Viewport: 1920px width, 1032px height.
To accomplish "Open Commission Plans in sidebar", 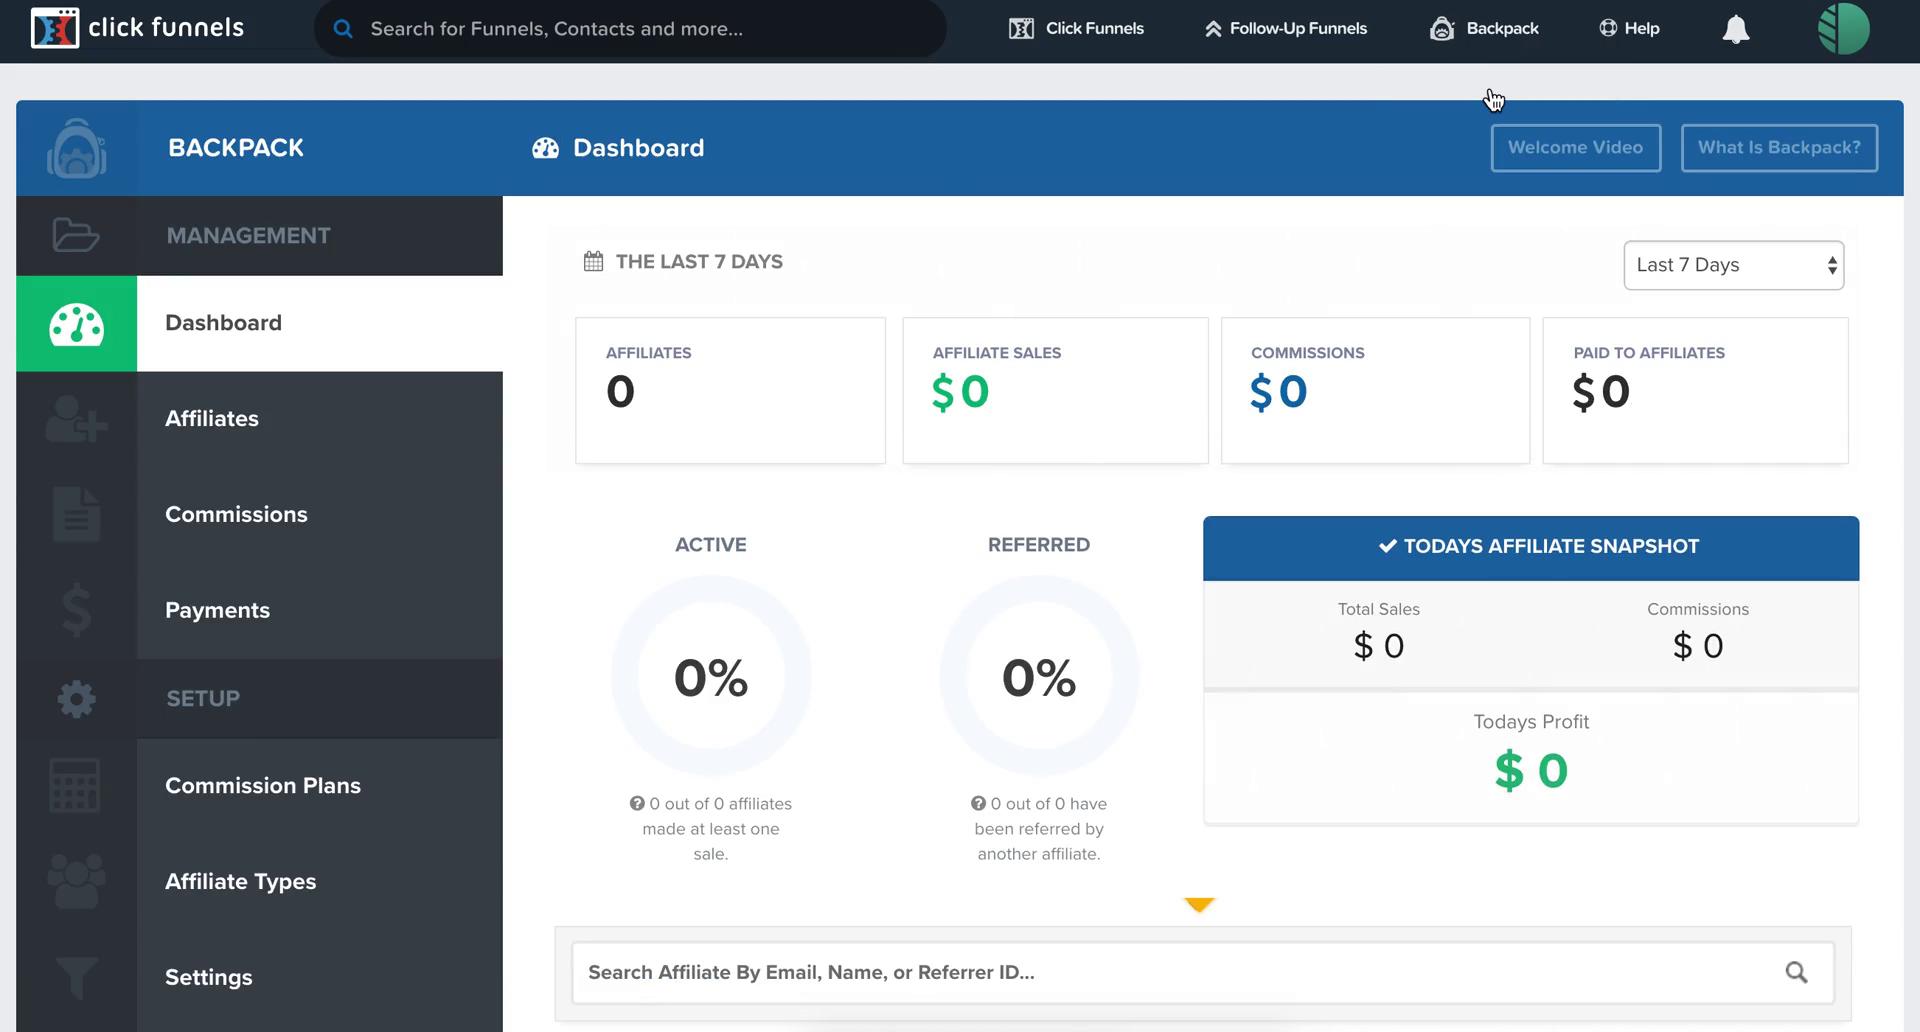I will pyautogui.click(x=259, y=786).
